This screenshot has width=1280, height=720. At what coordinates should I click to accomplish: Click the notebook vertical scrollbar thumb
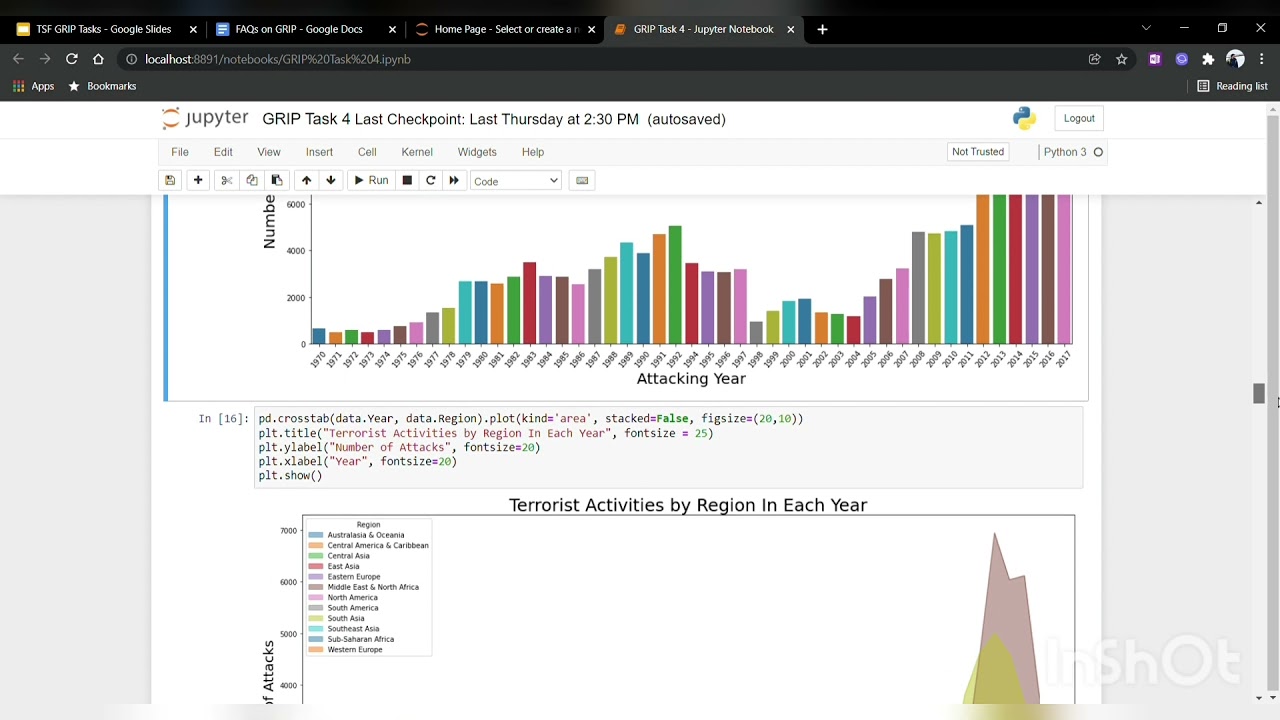(x=1259, y=394)
